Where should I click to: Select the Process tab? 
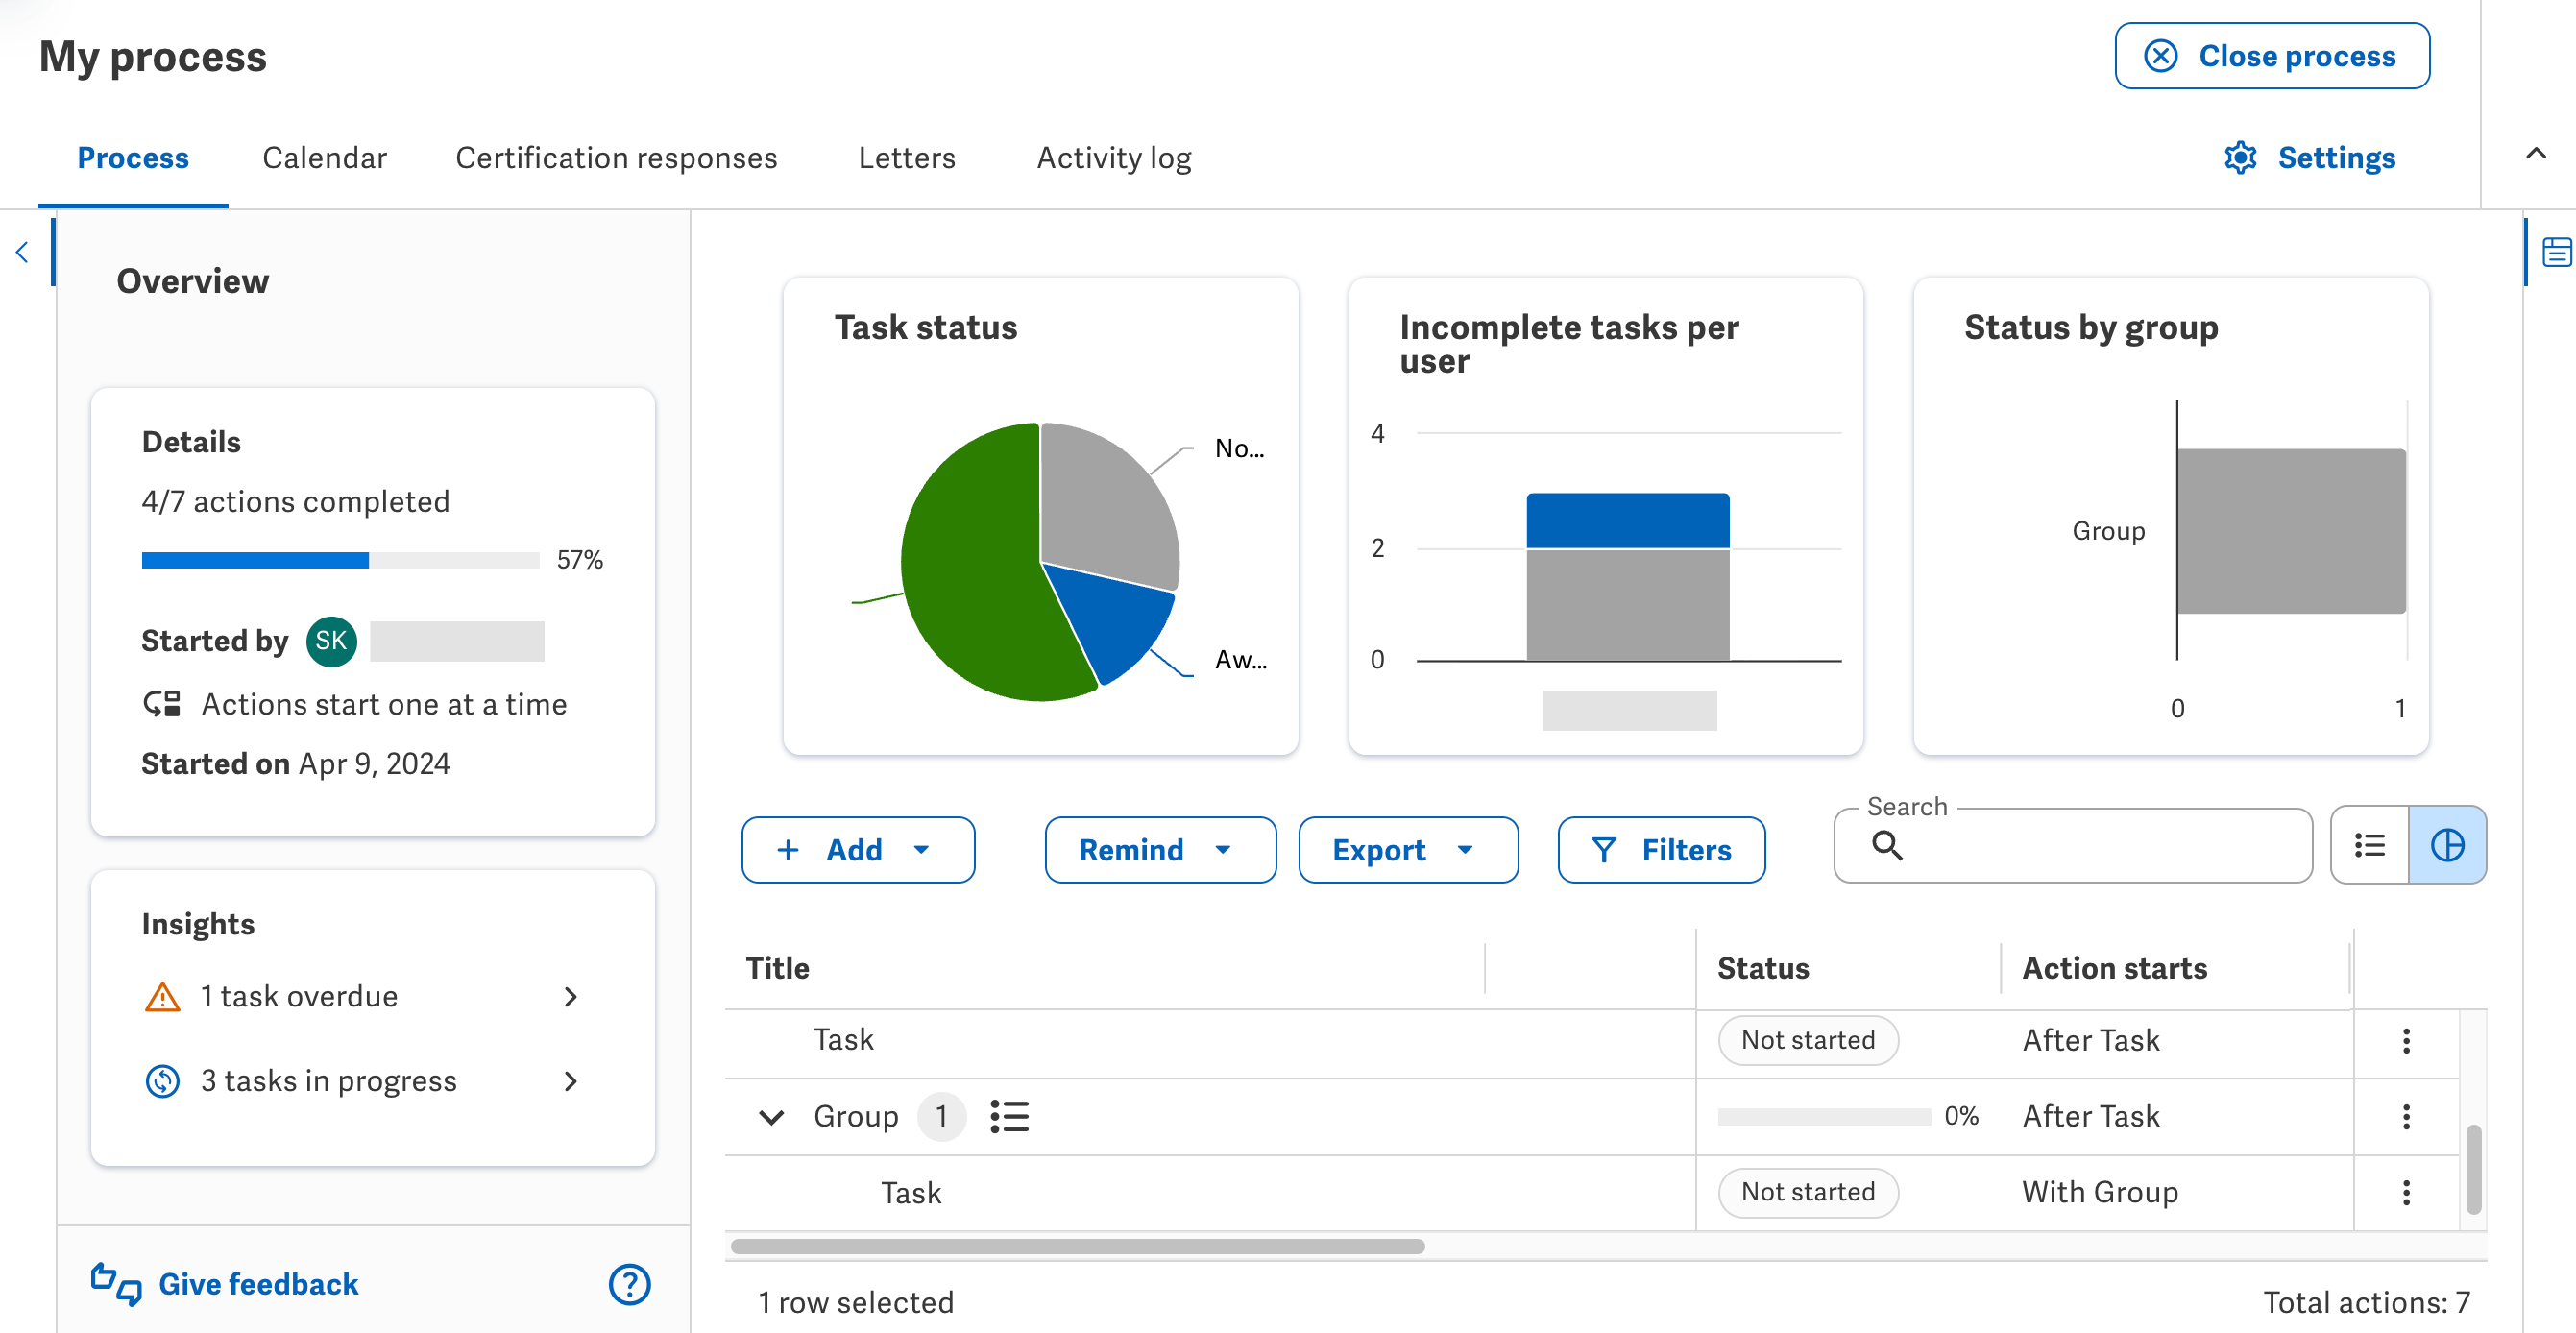(133, 158)
